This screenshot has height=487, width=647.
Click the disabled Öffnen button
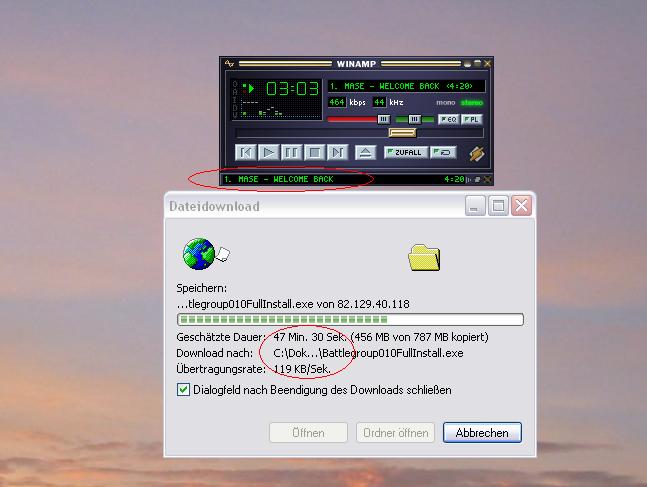tap(308, 433)
